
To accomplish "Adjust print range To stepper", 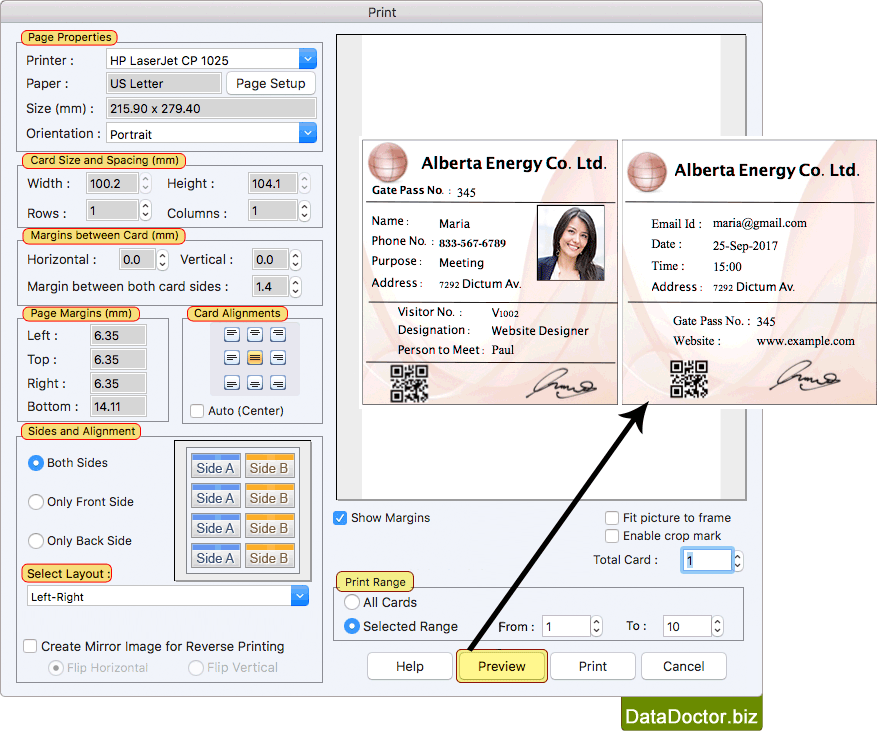I will tap(717, 626).
